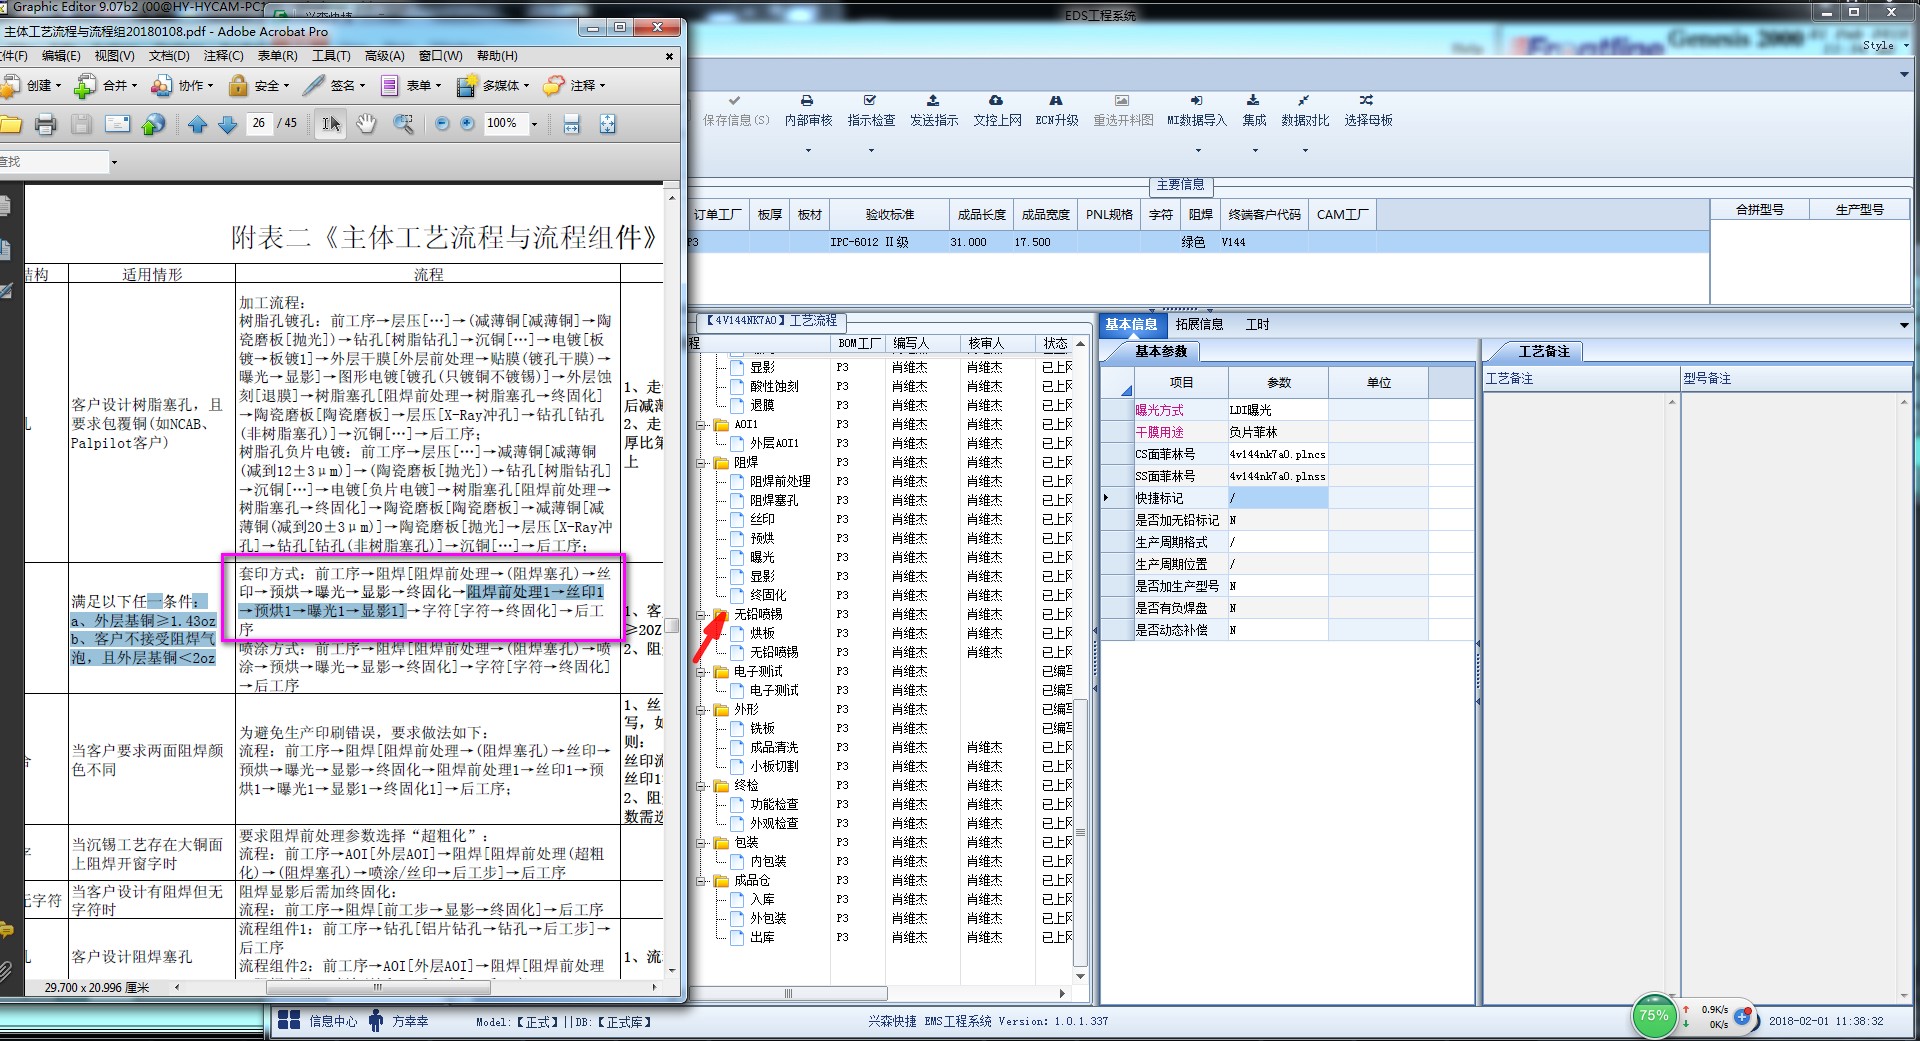Collapse the 无铅喷锡 tree folder
Viewport: 1920px width, 1041px height.
(703, 615)
